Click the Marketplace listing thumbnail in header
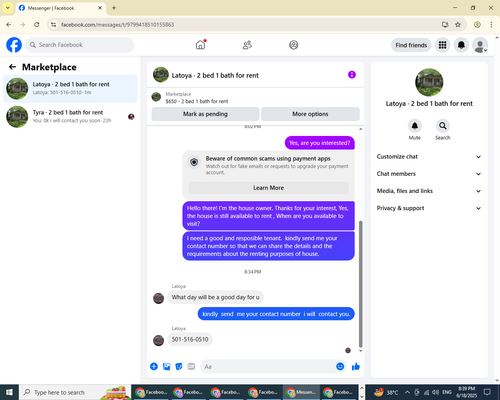500x400 pixels. click(x=156, y=97)
